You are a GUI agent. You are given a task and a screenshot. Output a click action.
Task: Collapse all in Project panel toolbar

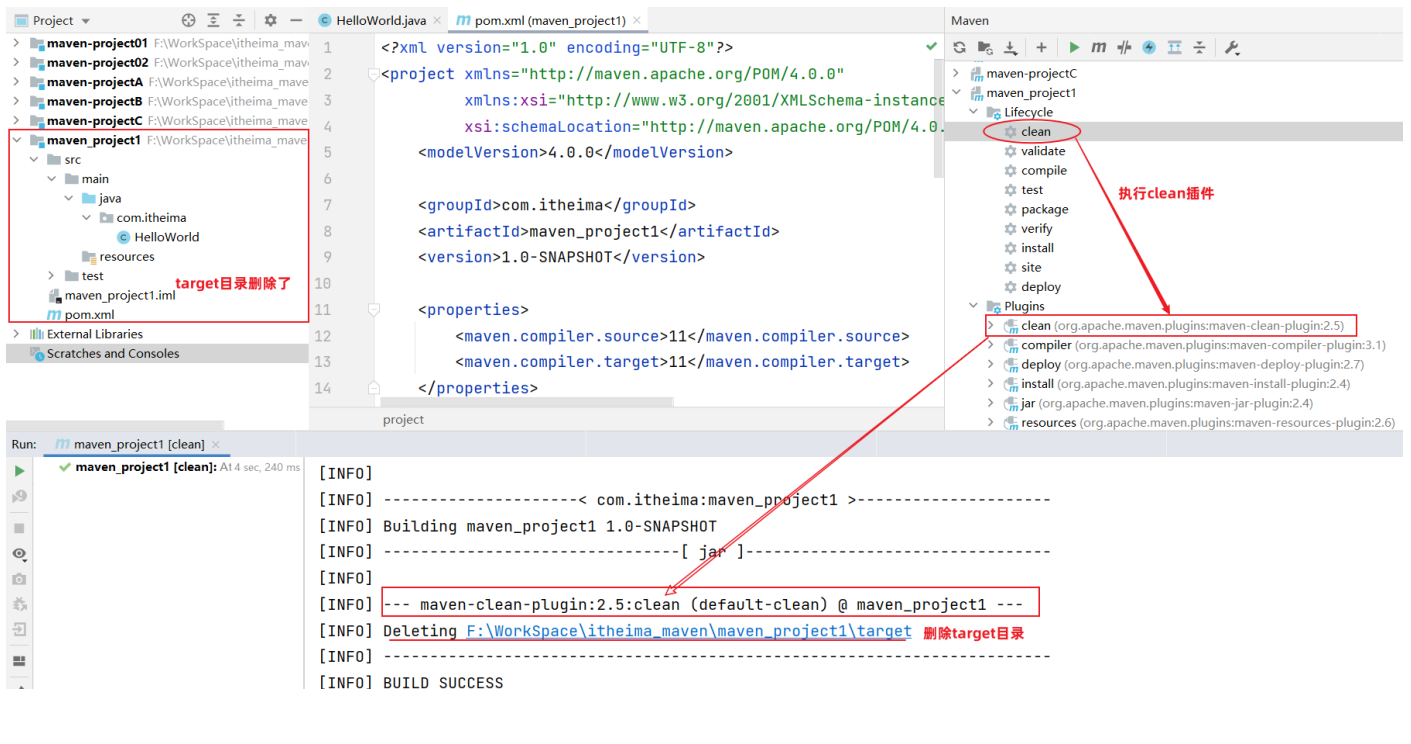pos(239,20)
